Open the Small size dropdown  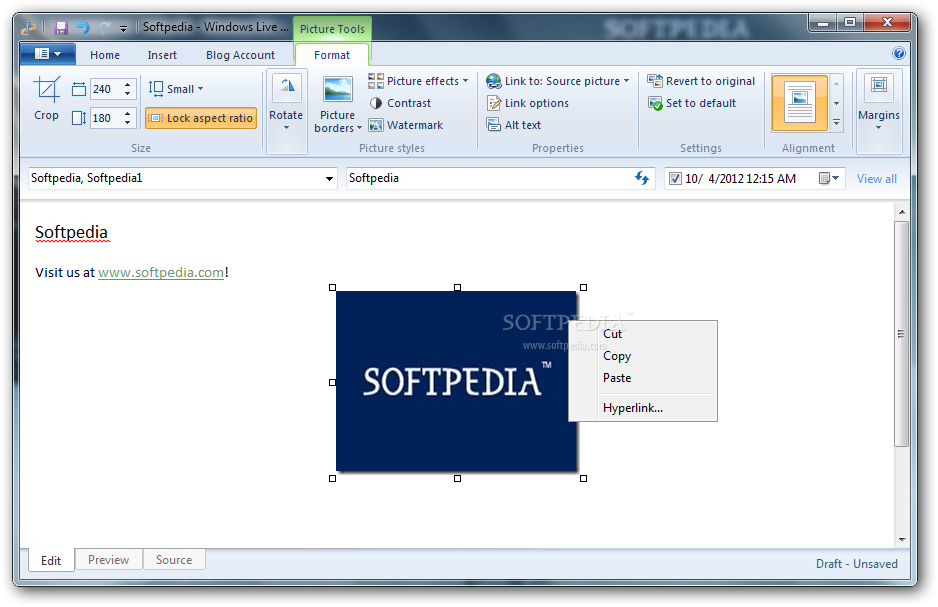tap(176, 89)
